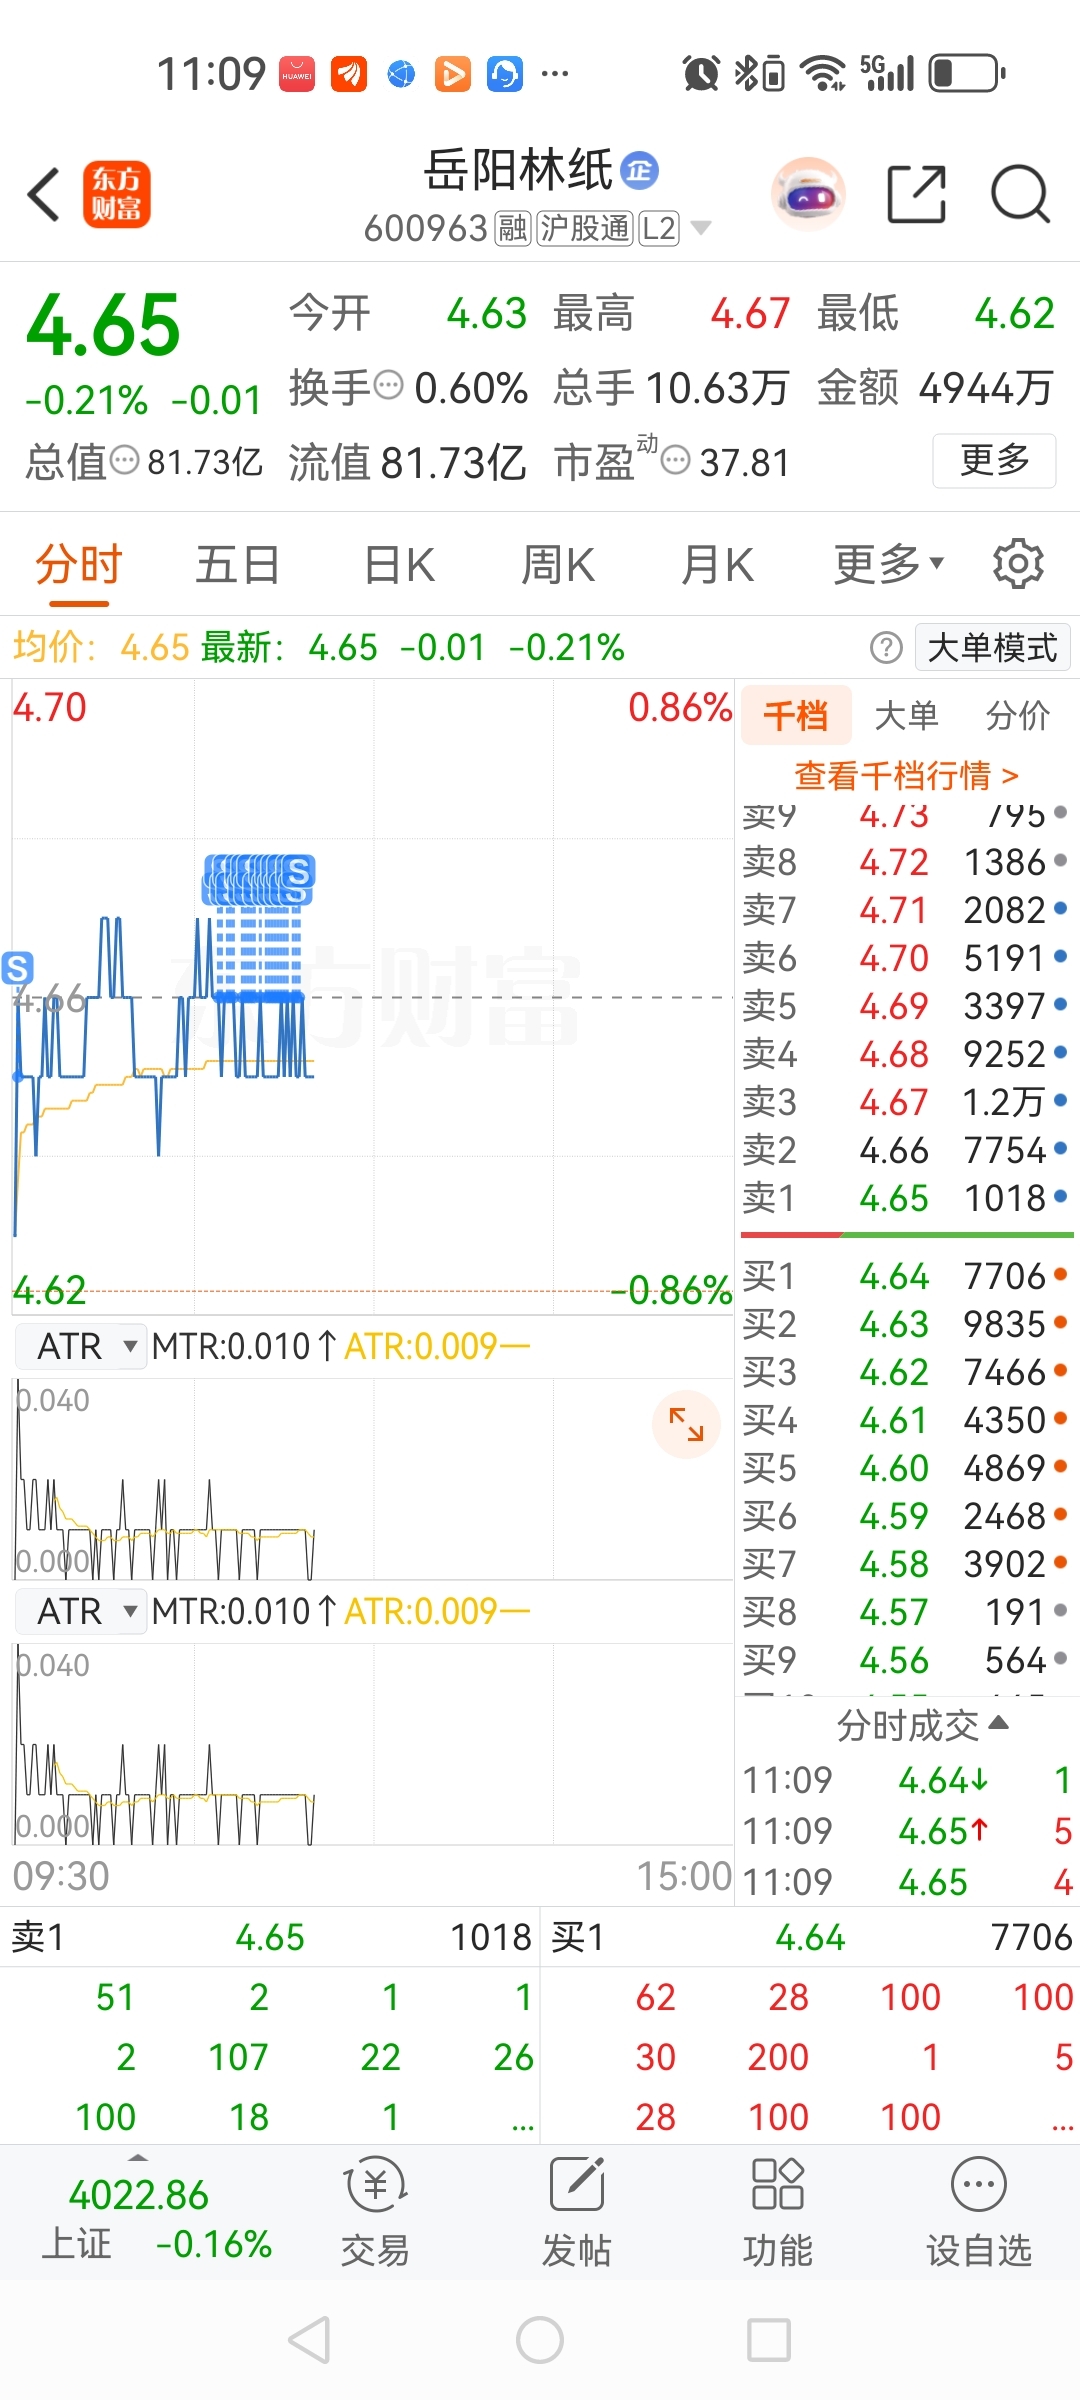Open chart settings gear icon
This screenshot has height=2400, width=1080.
tap(1018, 564)
